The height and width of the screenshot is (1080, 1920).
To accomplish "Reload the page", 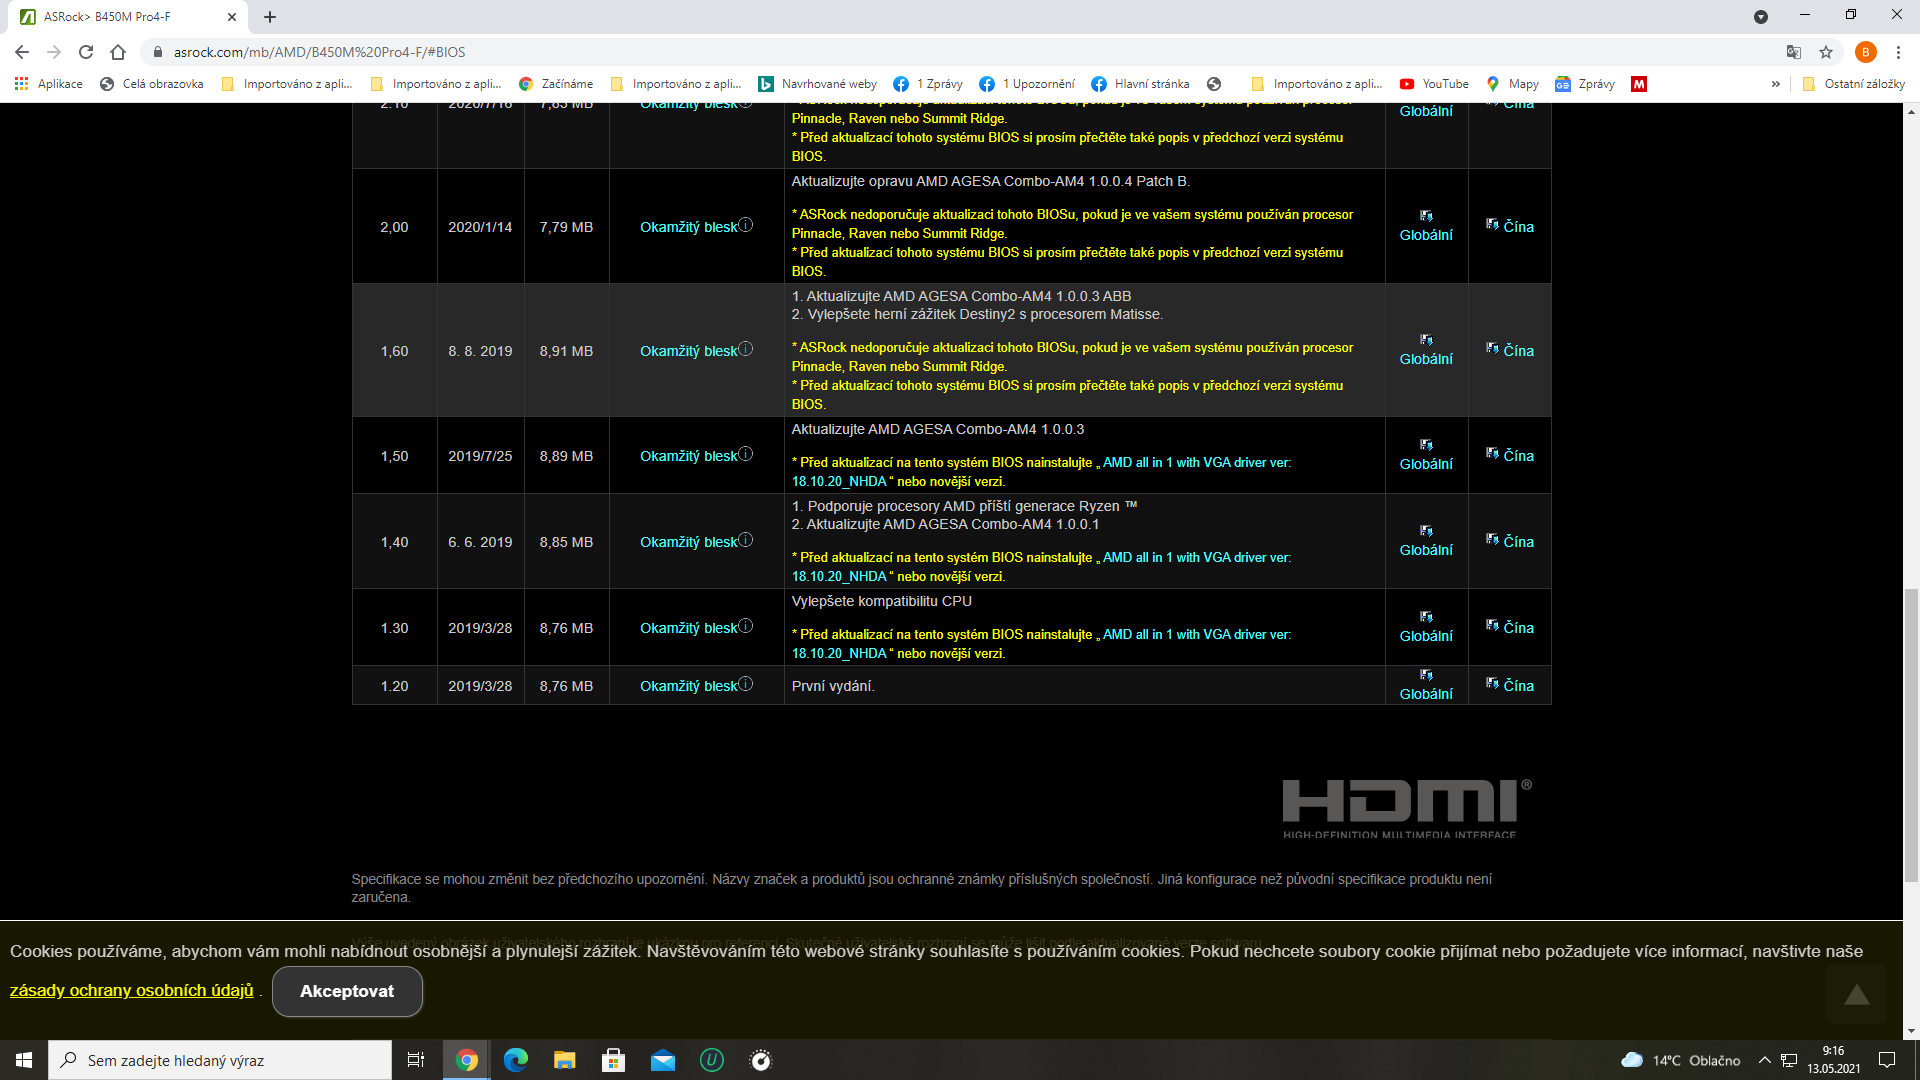I will coord(86,52).
